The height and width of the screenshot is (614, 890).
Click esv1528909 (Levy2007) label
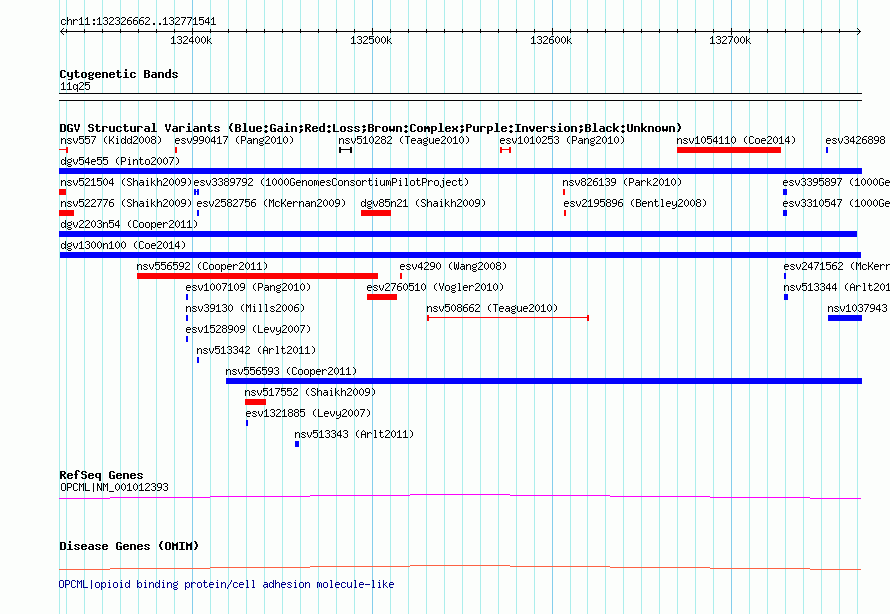pos(248,329)
